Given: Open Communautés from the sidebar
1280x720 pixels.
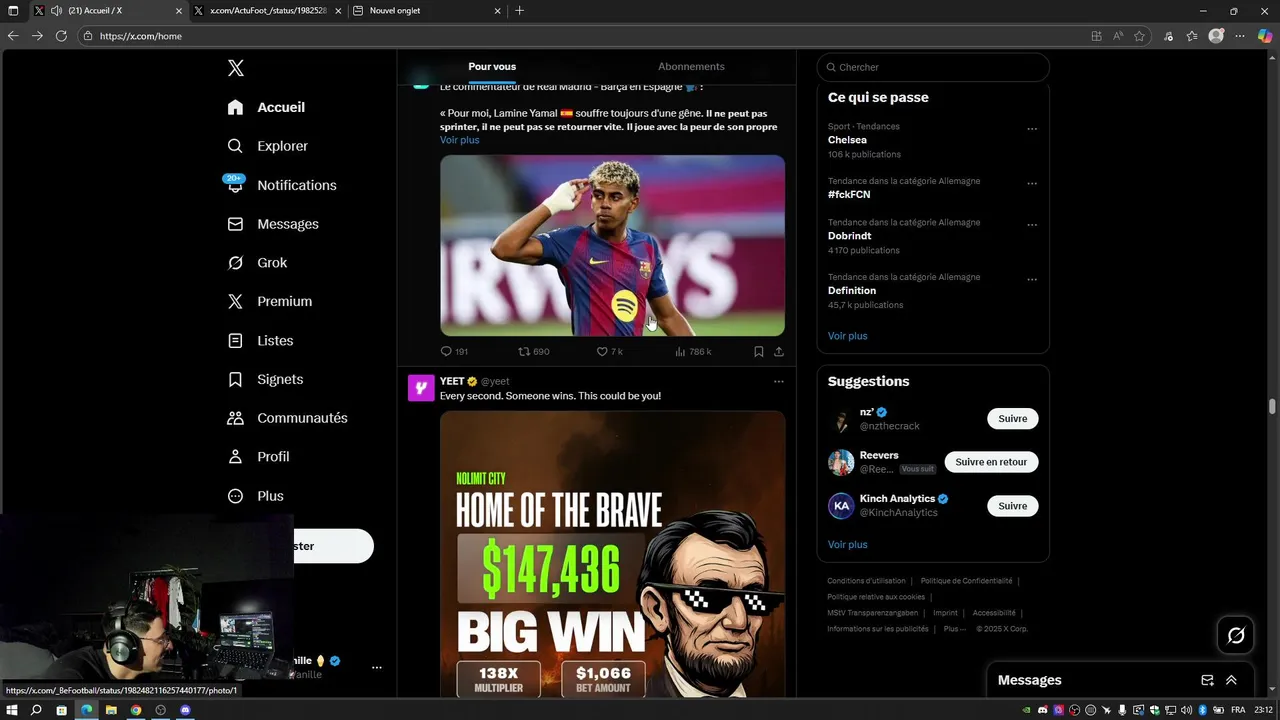Looking at the screenshot, I should pyautogui.click(x=287, y=418).
